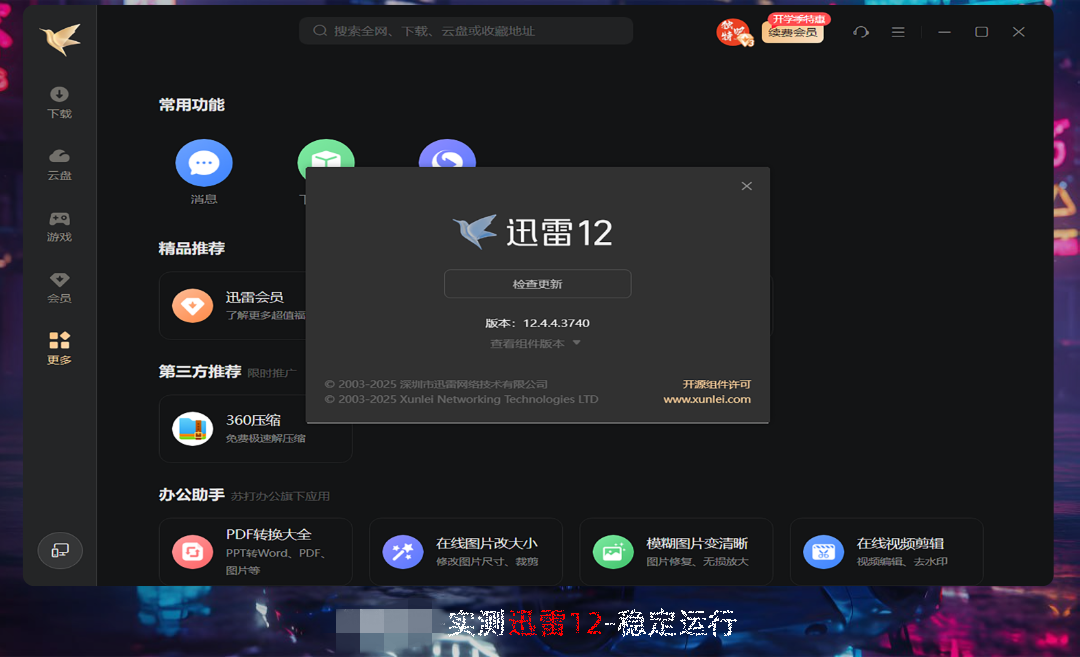Click the 苏打办公旗下应用 subtitle

click(x=280, y=497)
